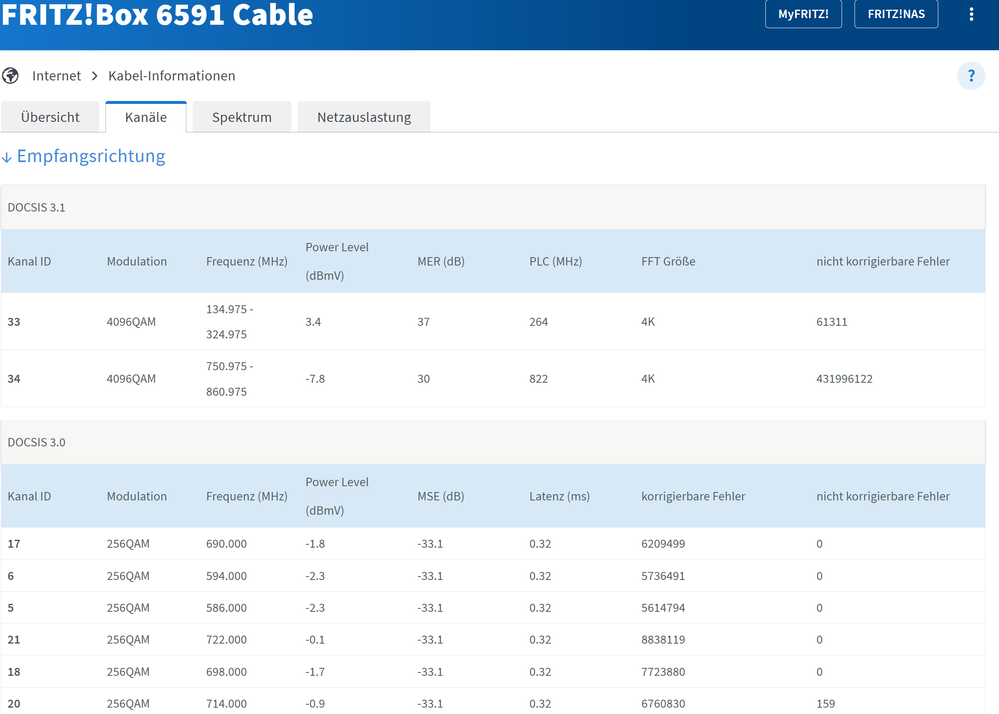
Task: Open the FRITZ!NAS button
Action: point(896,14)
